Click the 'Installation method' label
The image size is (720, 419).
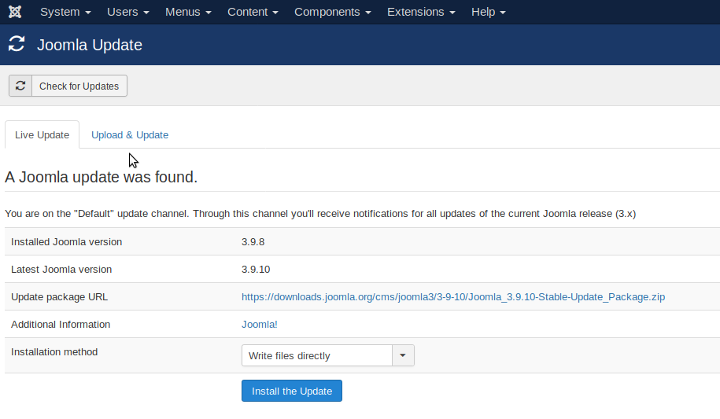coord(54,352)
